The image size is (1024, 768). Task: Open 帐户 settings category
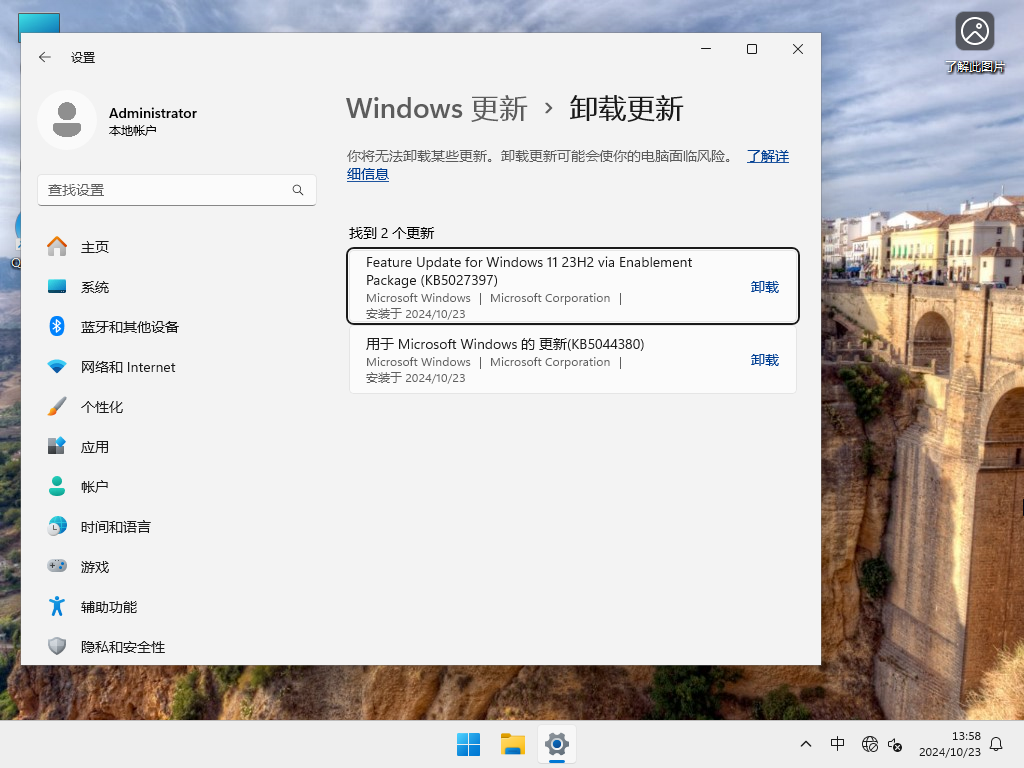(x=95, y=486)
